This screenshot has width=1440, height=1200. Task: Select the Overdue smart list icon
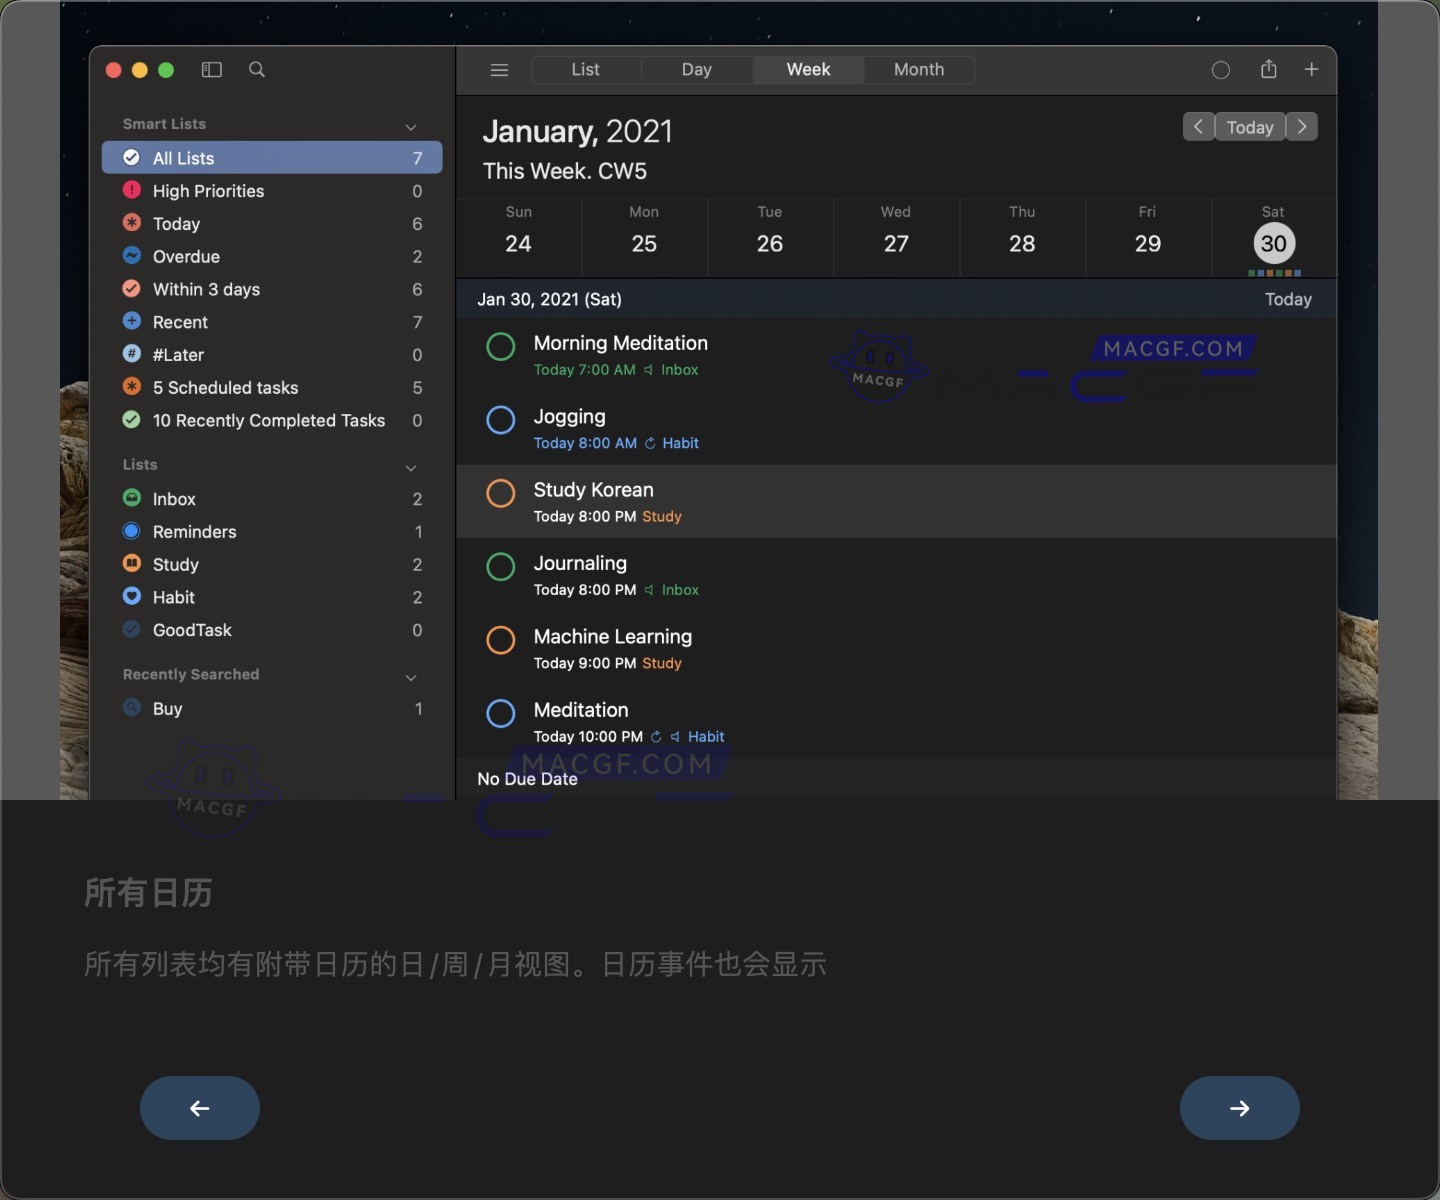coord(133,256)
